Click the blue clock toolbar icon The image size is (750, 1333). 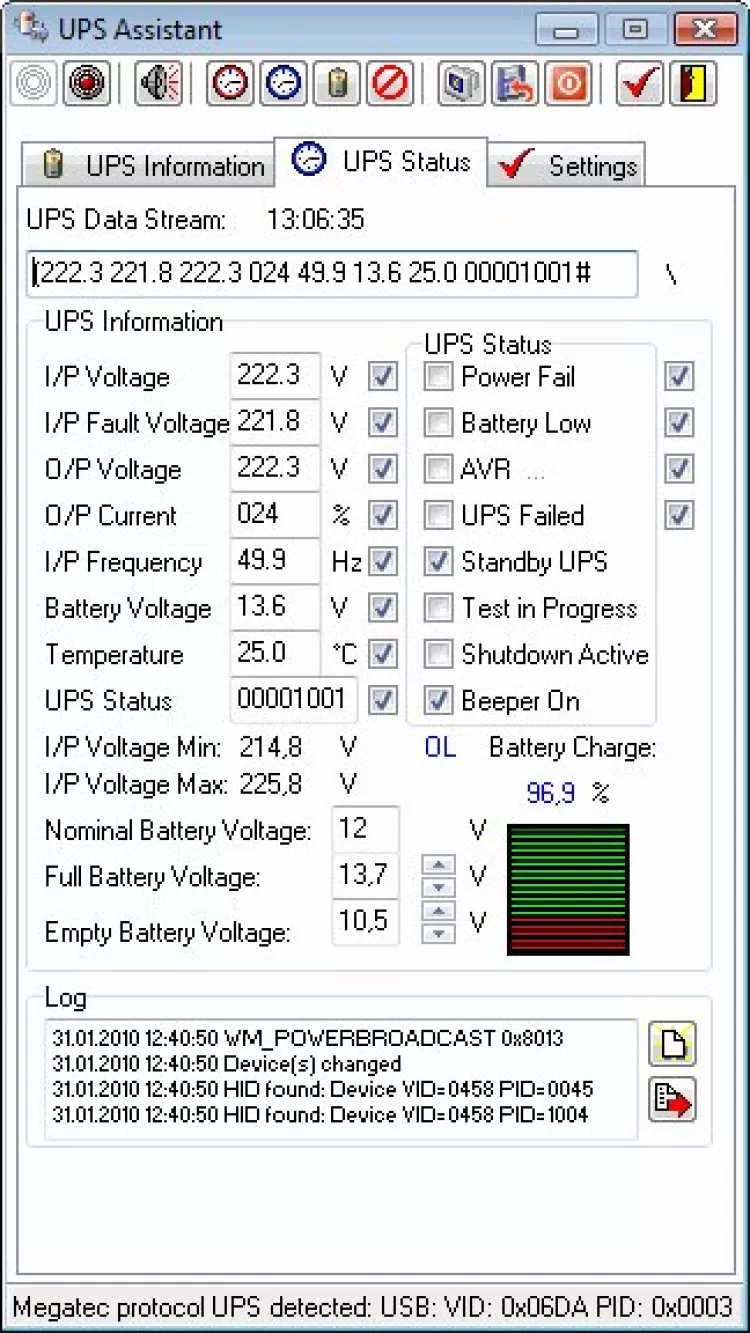tap(283, 83)
